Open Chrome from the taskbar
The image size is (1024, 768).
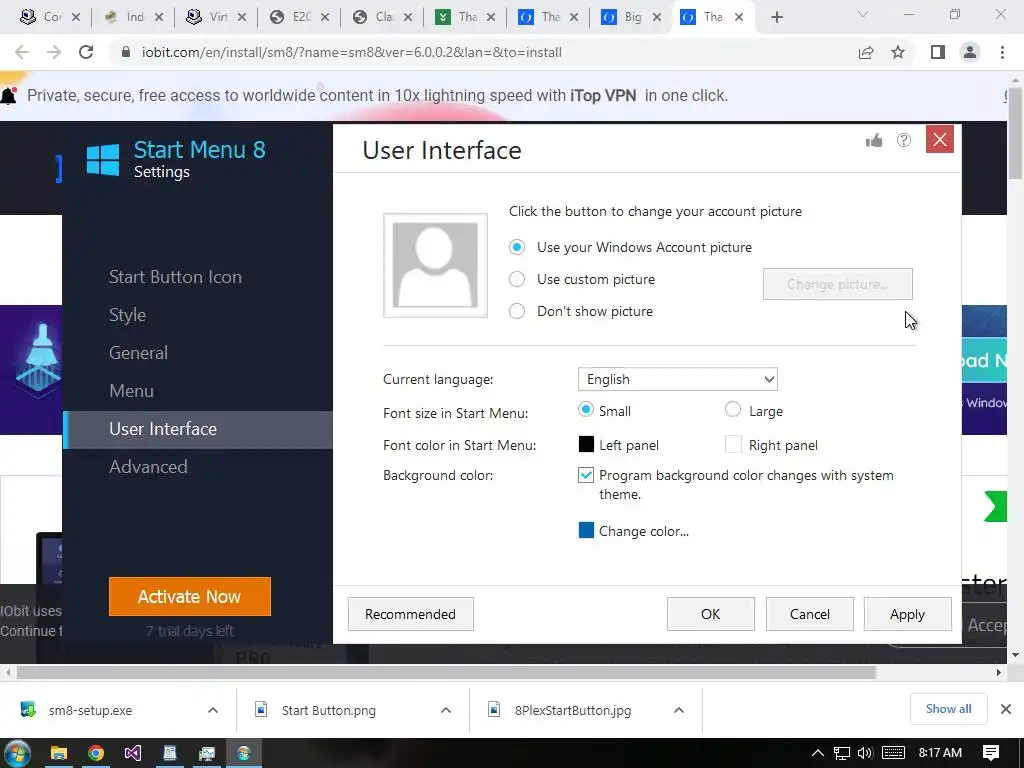96,753
